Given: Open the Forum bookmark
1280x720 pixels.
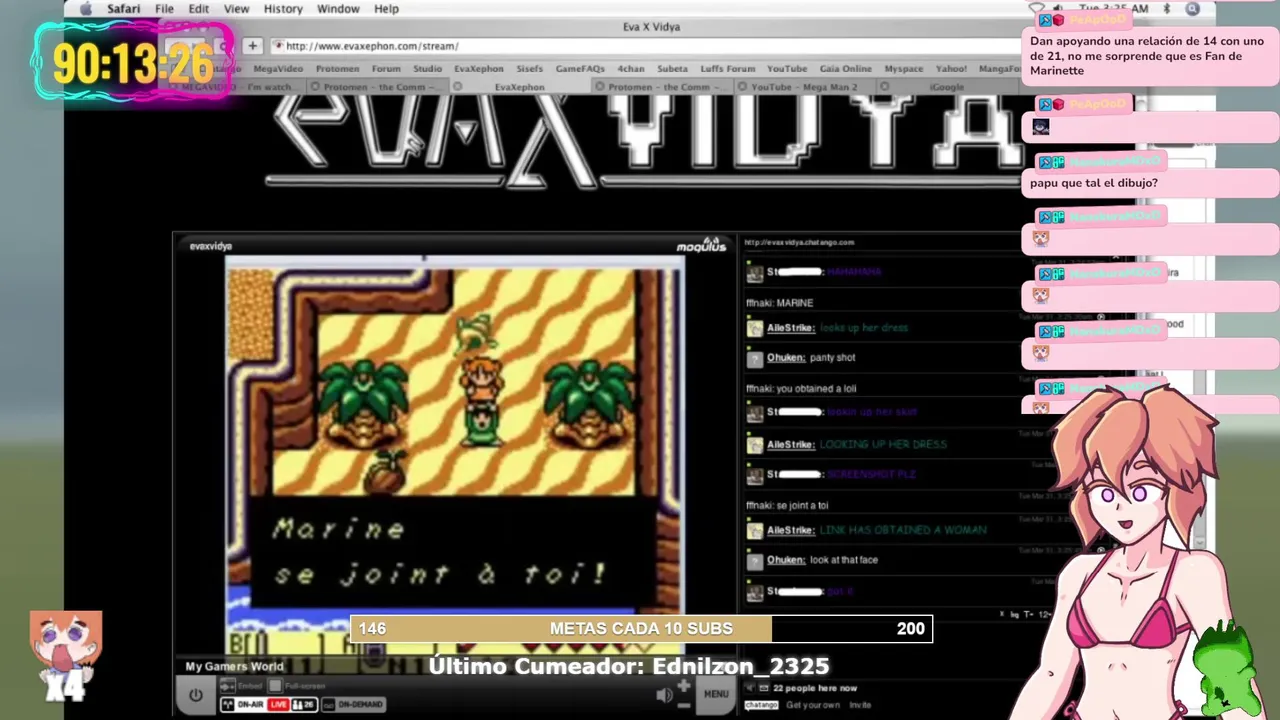Looking at the screenshot, I should click(x=386, y=69).
